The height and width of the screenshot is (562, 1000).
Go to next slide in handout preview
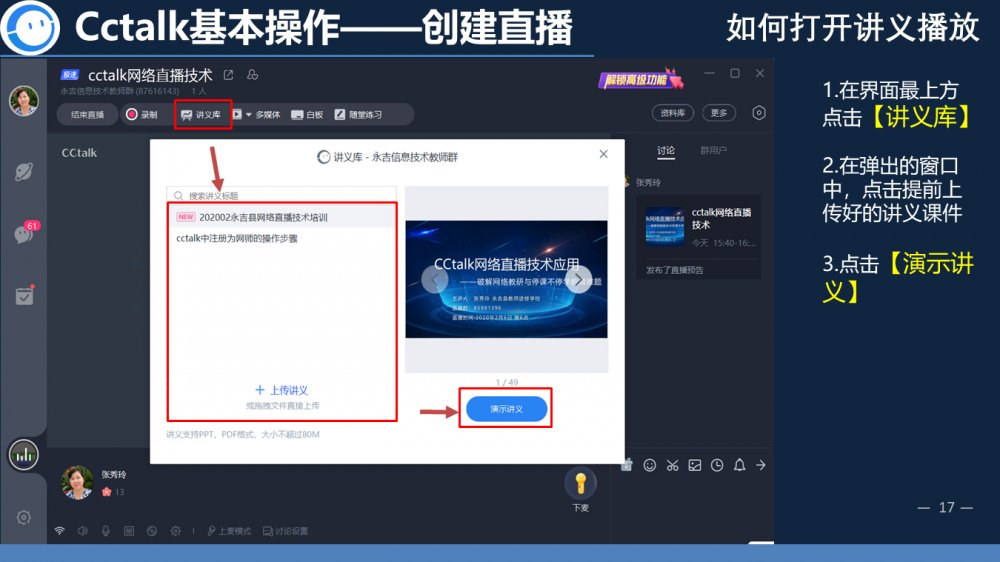579,279
